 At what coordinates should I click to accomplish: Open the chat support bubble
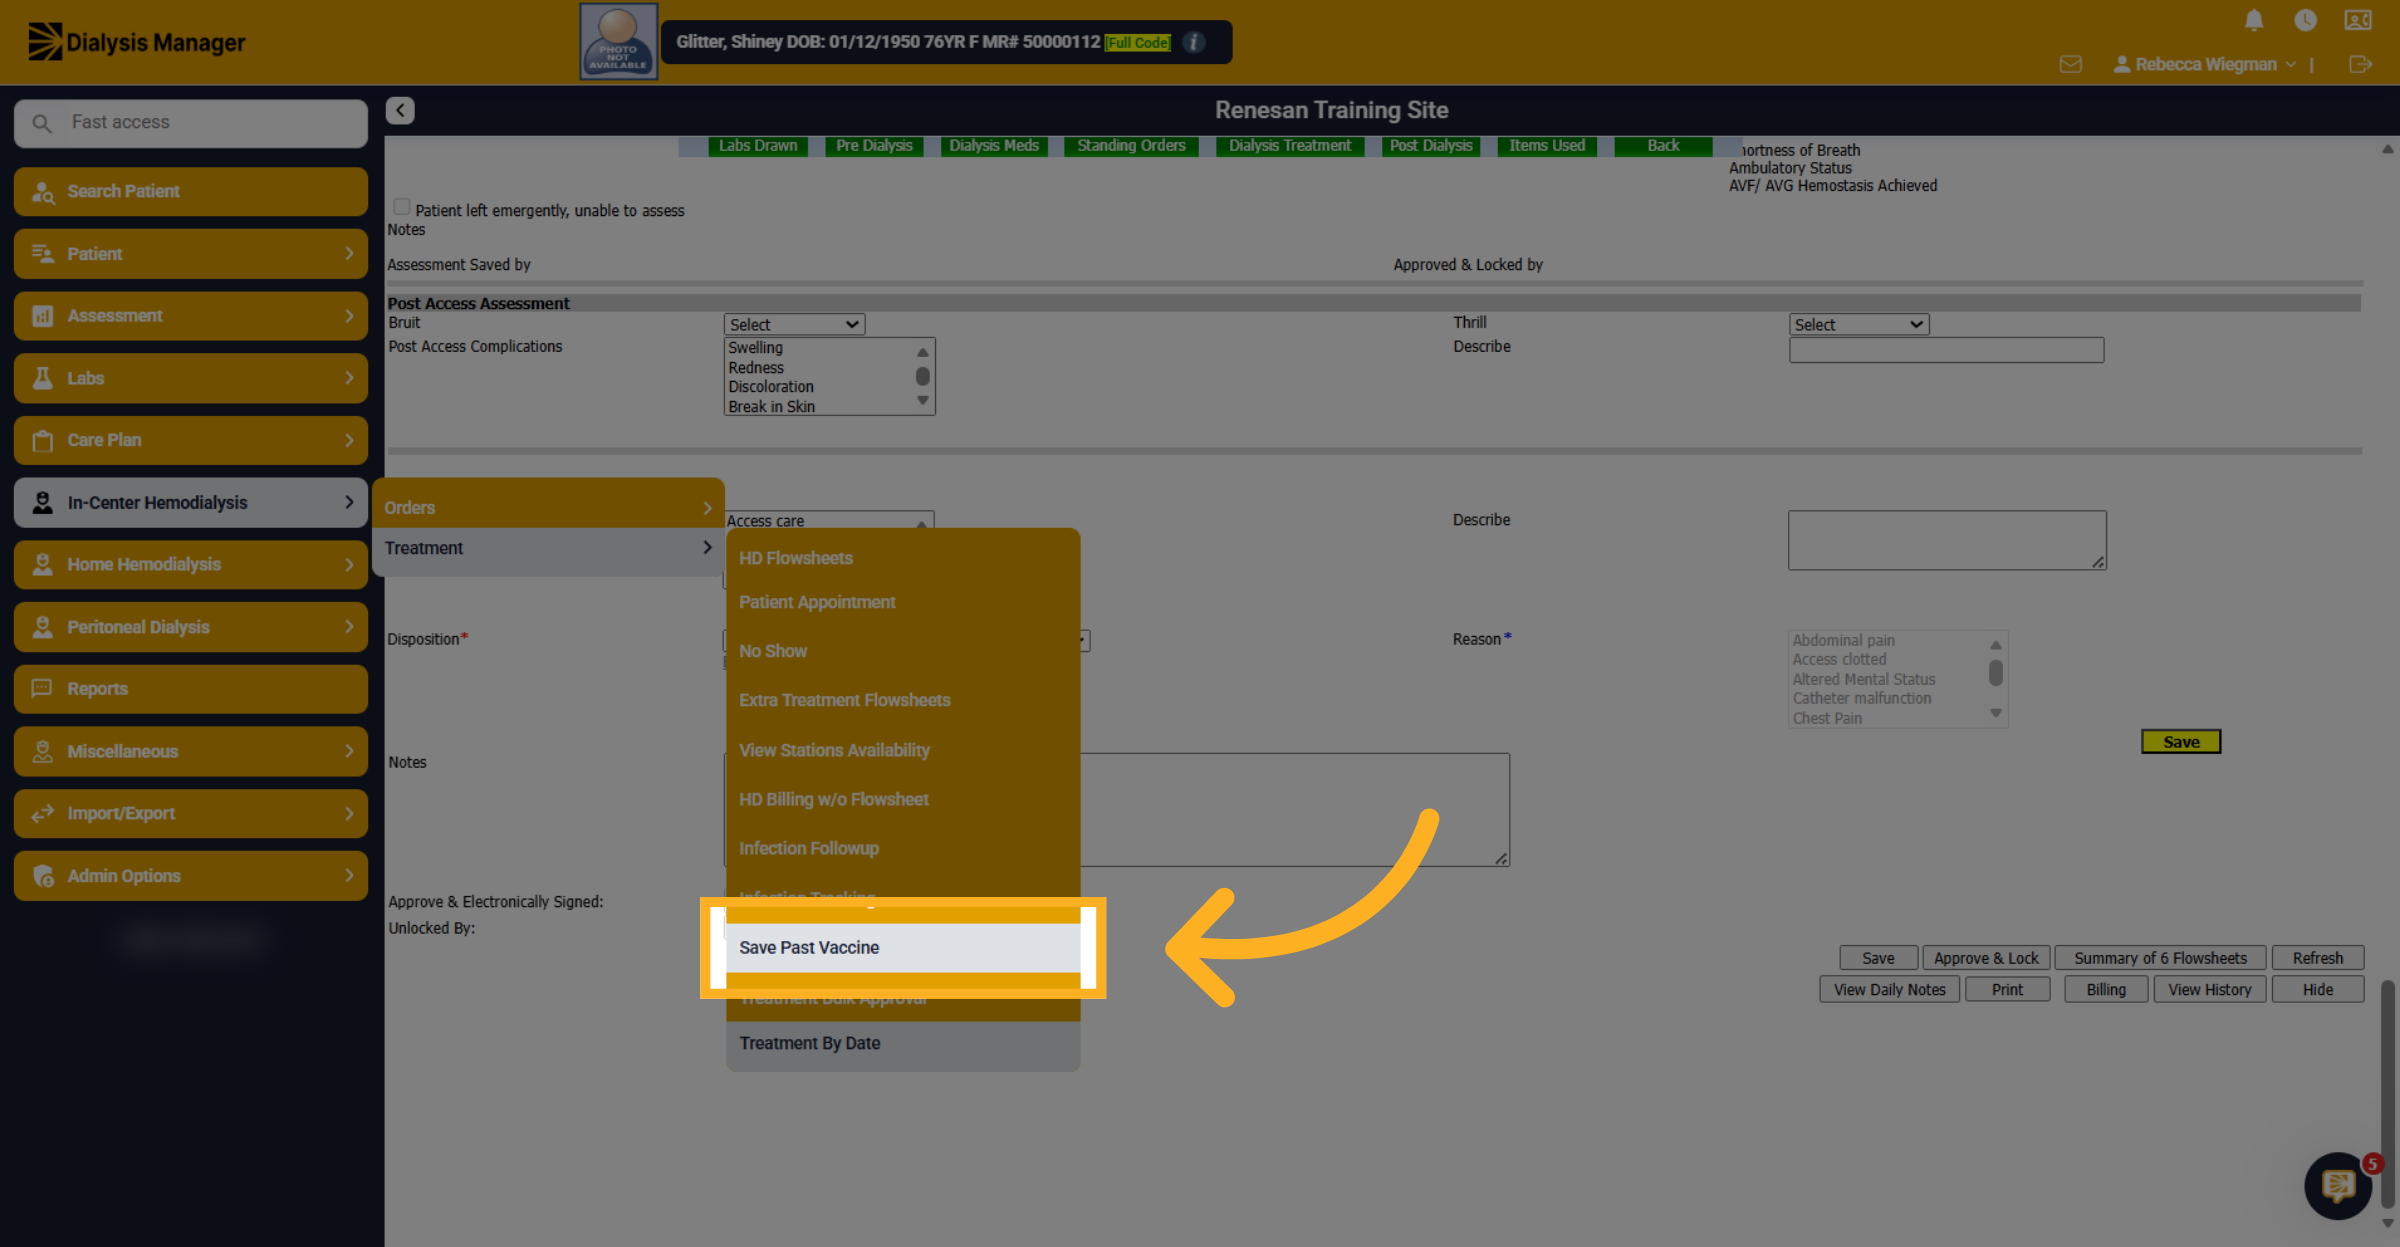2339,1186
